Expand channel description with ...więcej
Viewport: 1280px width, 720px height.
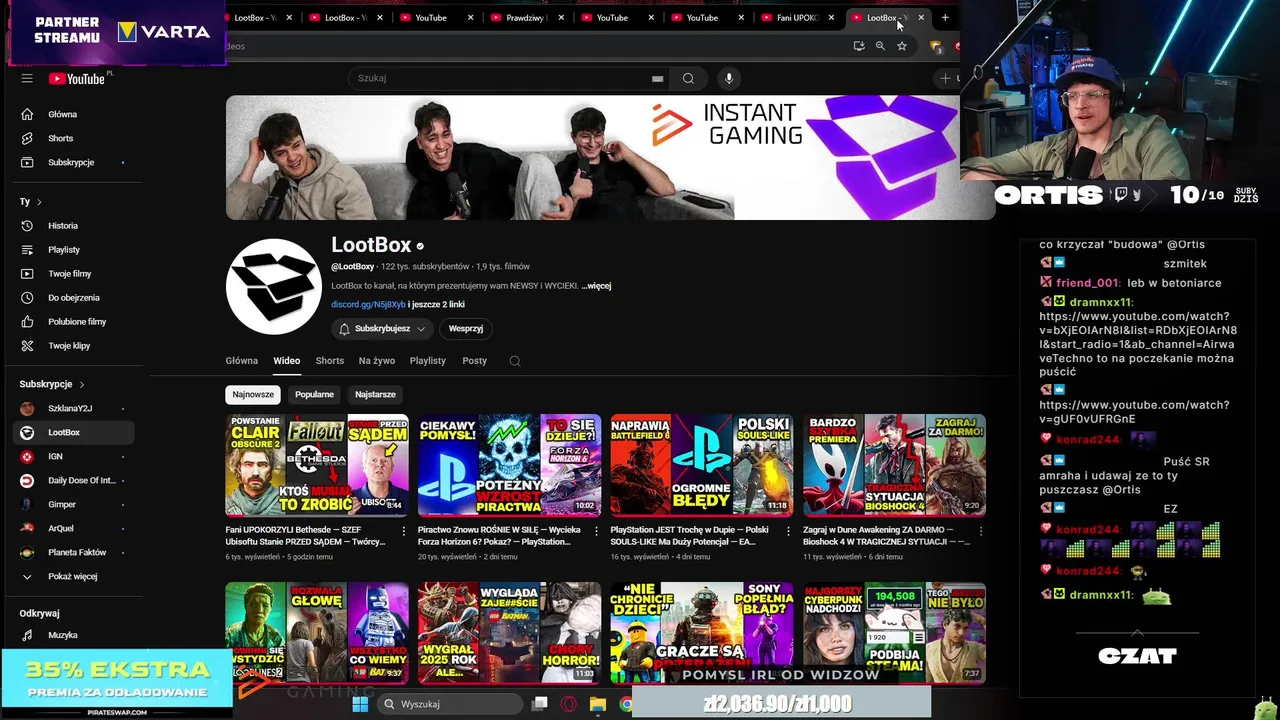pyautogui.click(x=597, y=286)
